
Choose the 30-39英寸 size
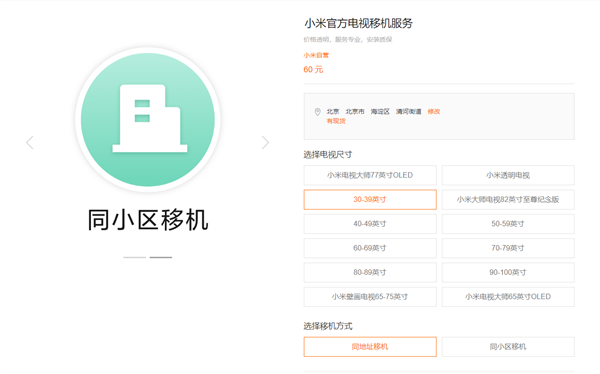pyautogui.click(x=370, y=199)
